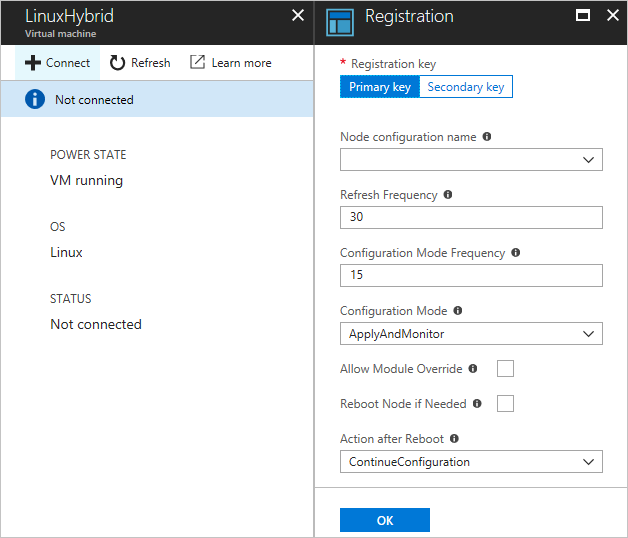The image size is (628, 538).
Task: Click the Refresh Frequency input field
Action: point(471,217)
